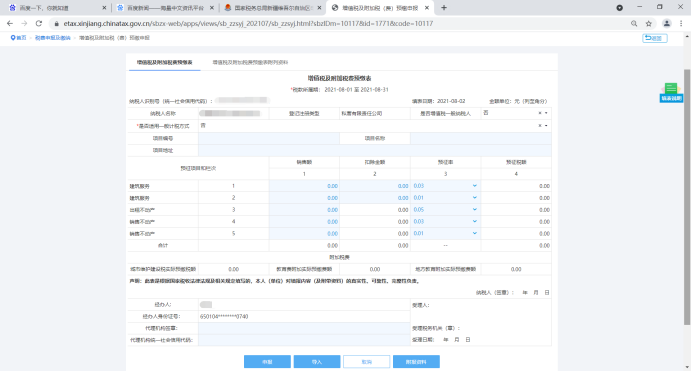Screen dimensions: 692x371
Task: Close the active VAT prepayment tab
Action: click(x=427, y=8)
